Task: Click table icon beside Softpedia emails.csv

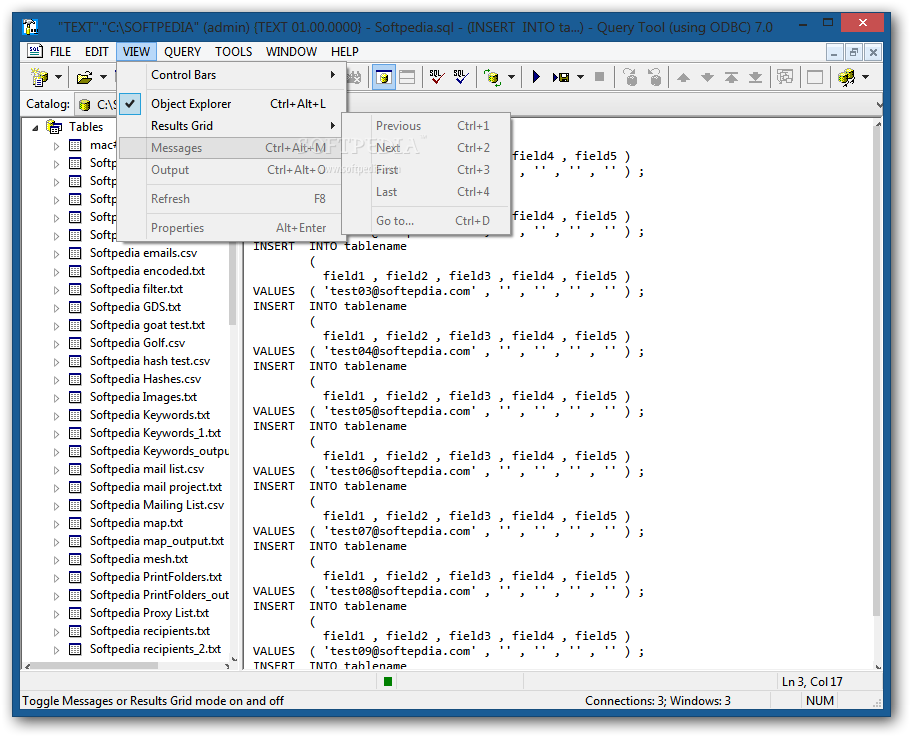Action: [75, 253]
